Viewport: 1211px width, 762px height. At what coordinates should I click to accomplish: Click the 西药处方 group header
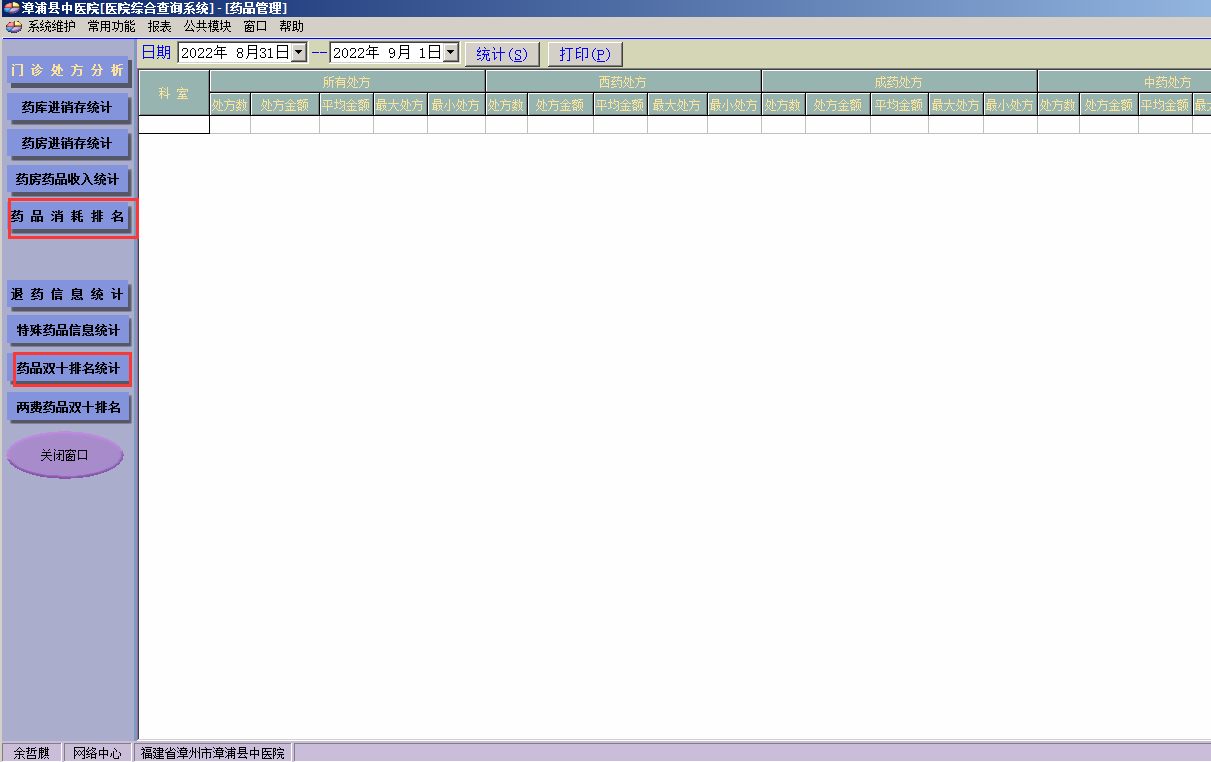coord(623,82)
